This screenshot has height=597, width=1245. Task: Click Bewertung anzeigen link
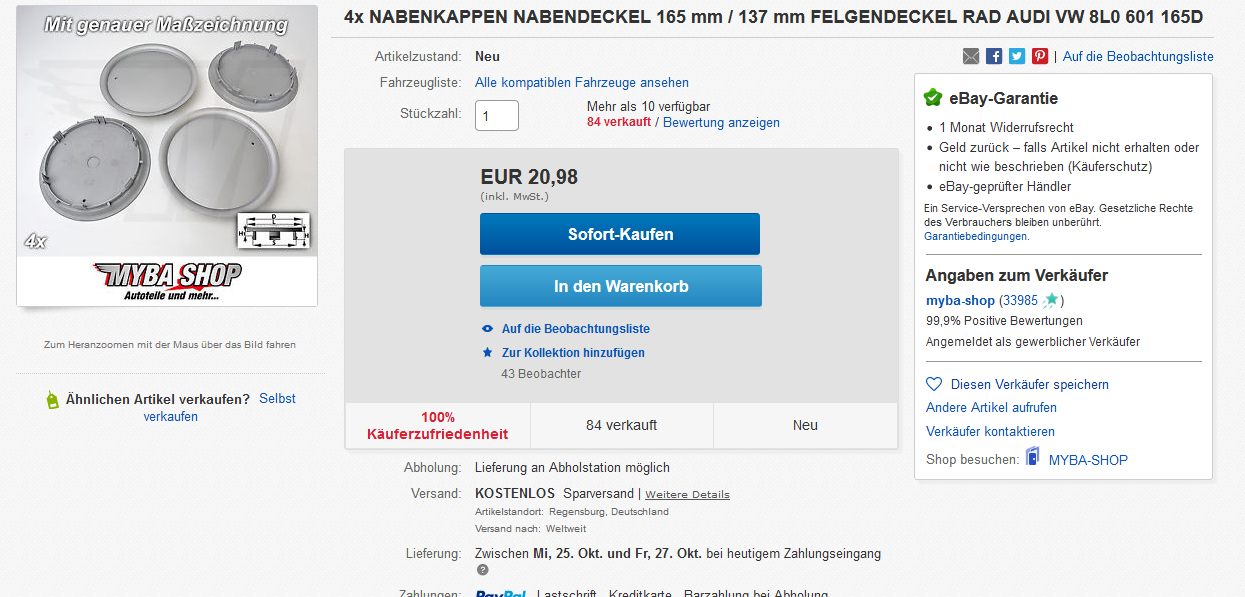(x=721, y=122)
